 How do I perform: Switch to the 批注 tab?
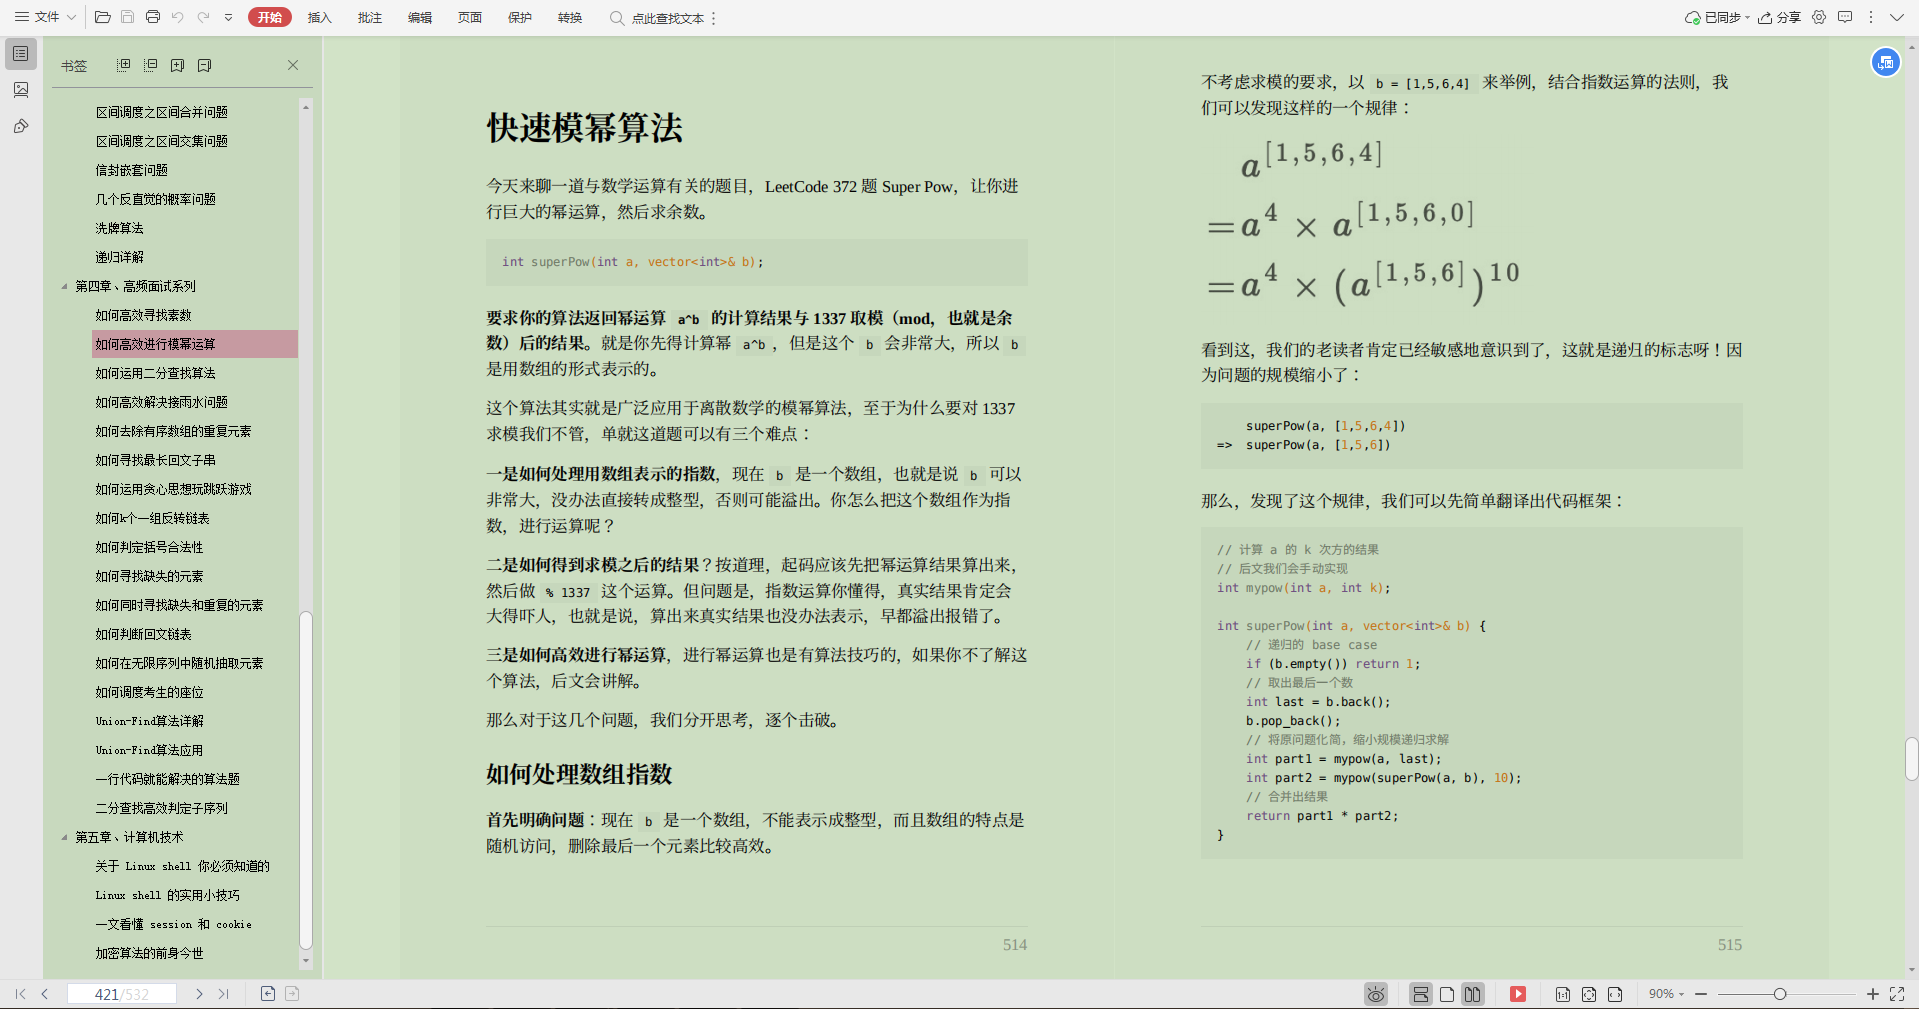(369, 17)
